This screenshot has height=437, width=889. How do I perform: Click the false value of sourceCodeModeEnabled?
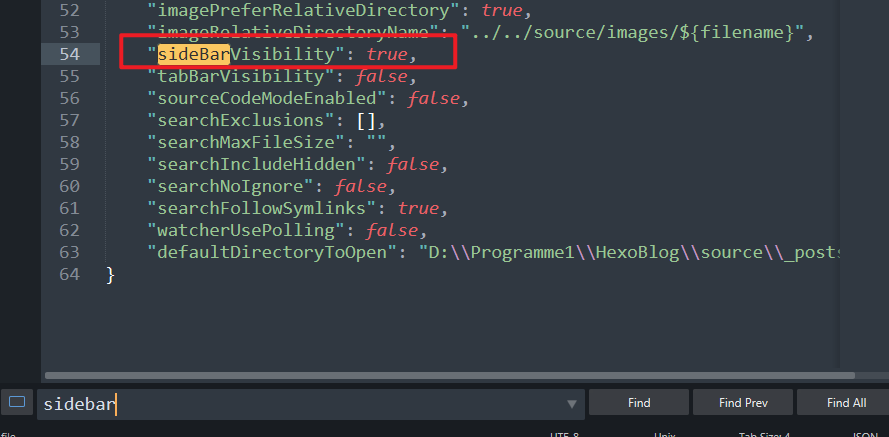(x=431, y=98)
